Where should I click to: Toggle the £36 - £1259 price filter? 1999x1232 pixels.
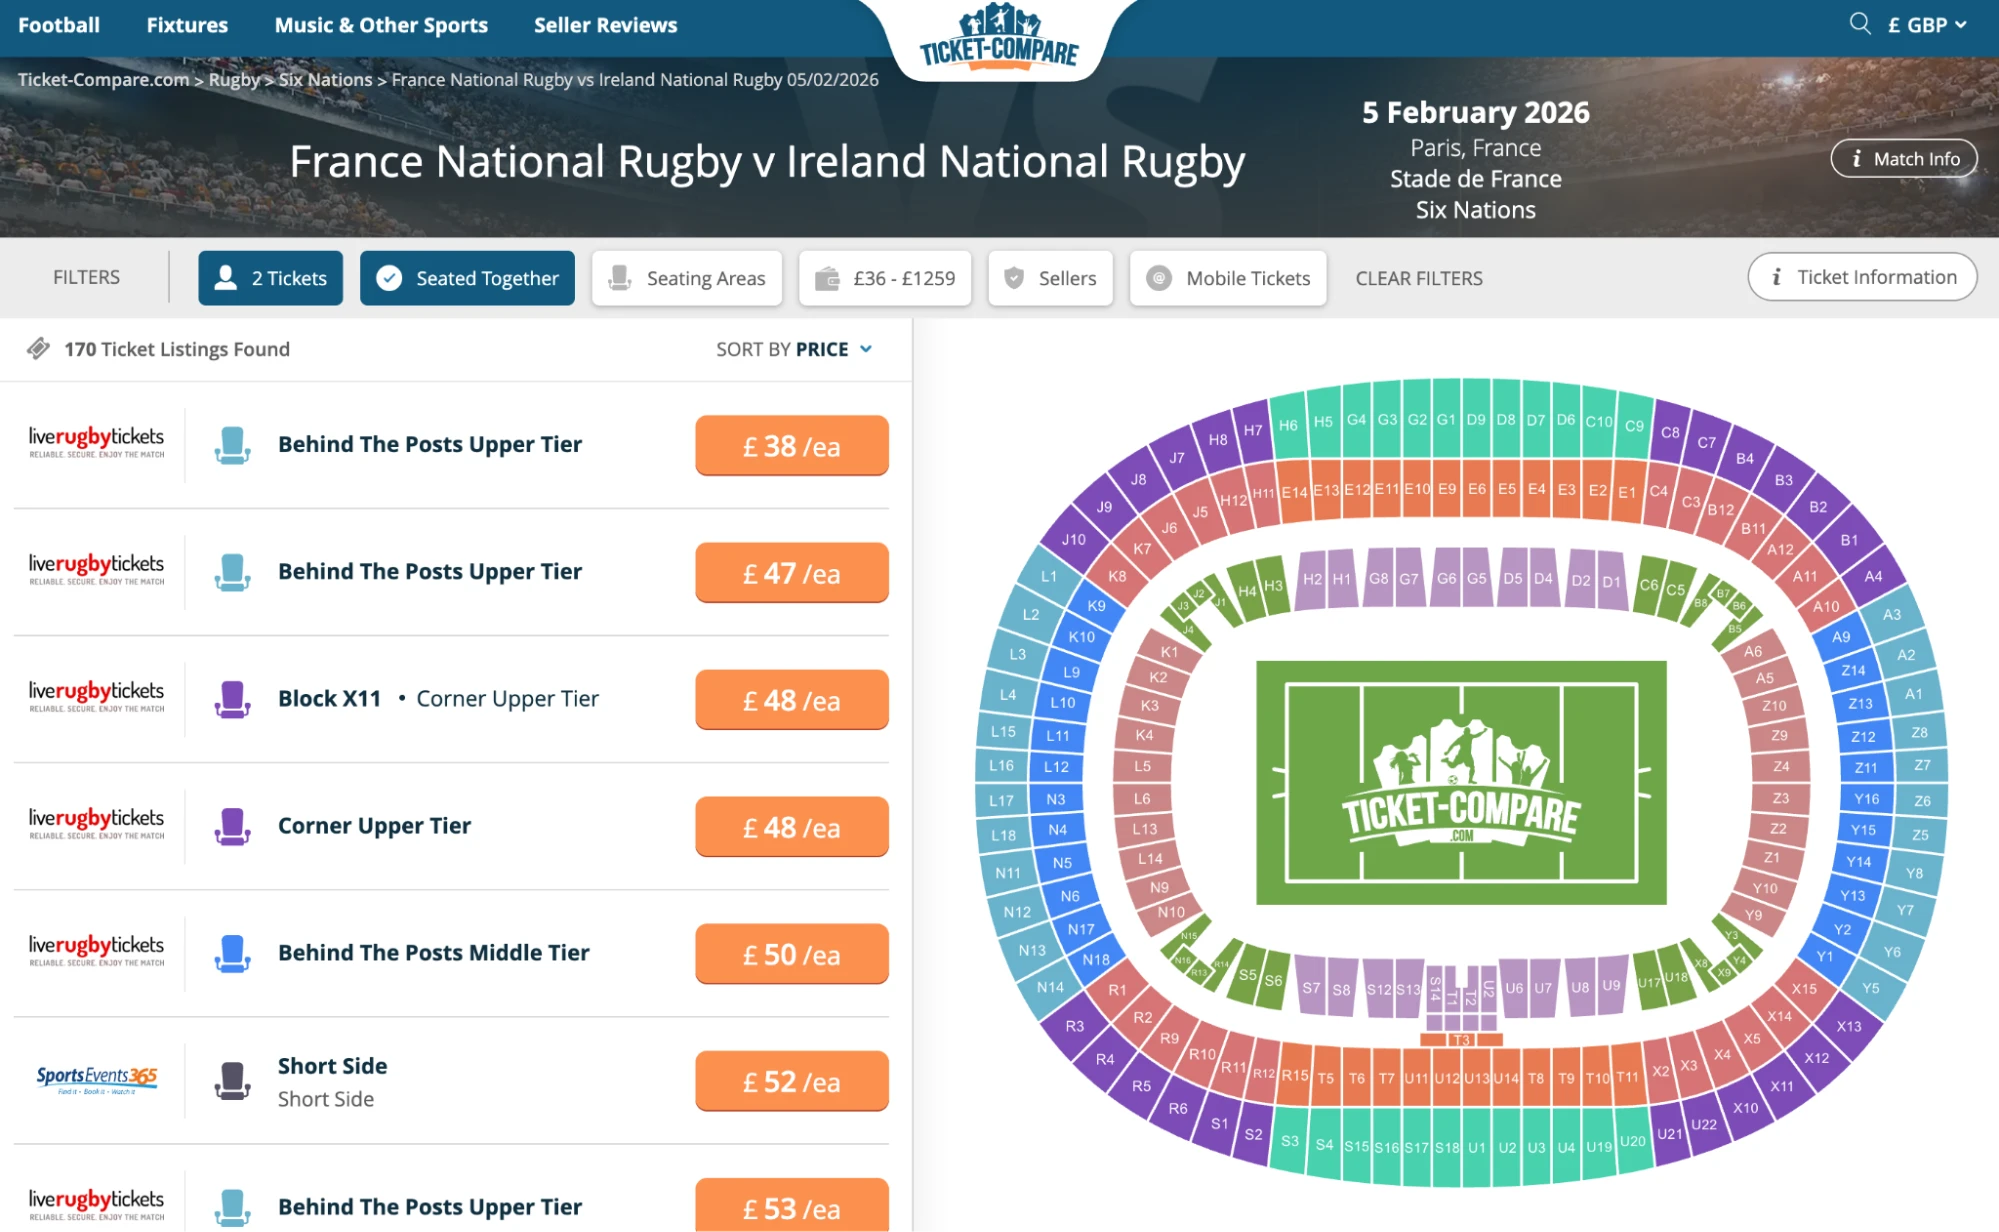[x=885, y=278]
